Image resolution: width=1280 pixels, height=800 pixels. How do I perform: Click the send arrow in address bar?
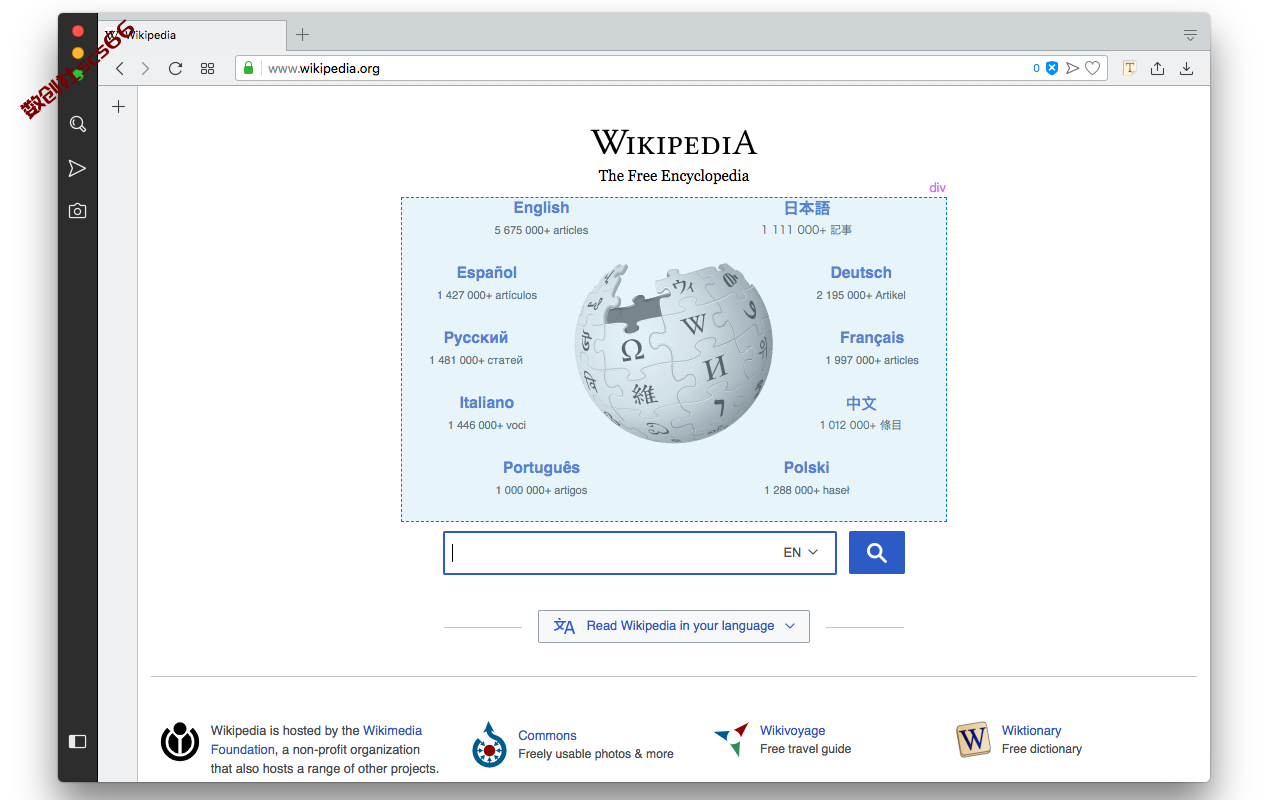(1072, 68)
